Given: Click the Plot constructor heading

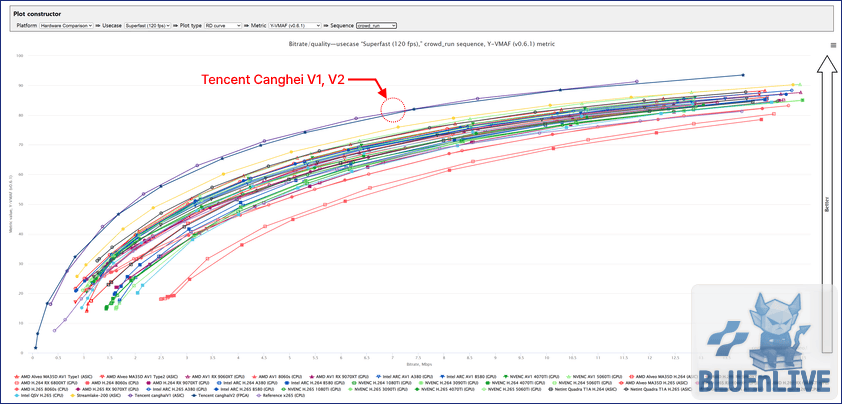Looking at the screenshot, I should (x=37, y=13).
